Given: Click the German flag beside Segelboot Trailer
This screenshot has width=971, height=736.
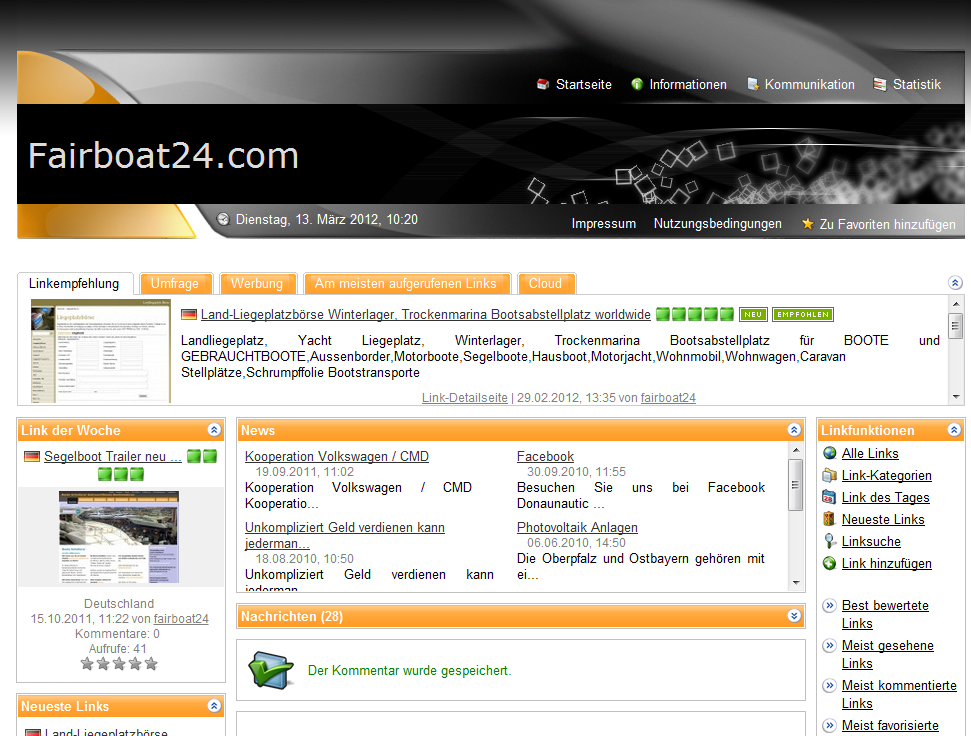Looking at the screenshot, I should click(32, 456).
